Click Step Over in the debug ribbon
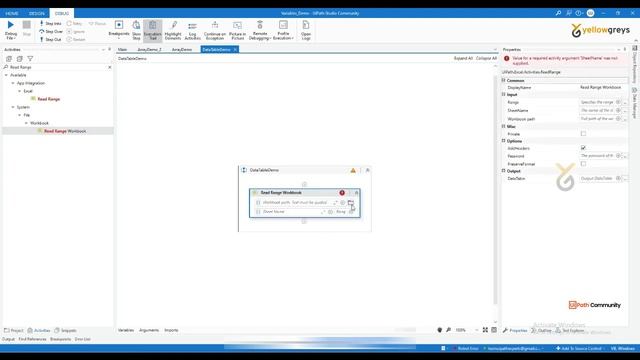Viewport: 640px width, 360px height. [51, 31]
